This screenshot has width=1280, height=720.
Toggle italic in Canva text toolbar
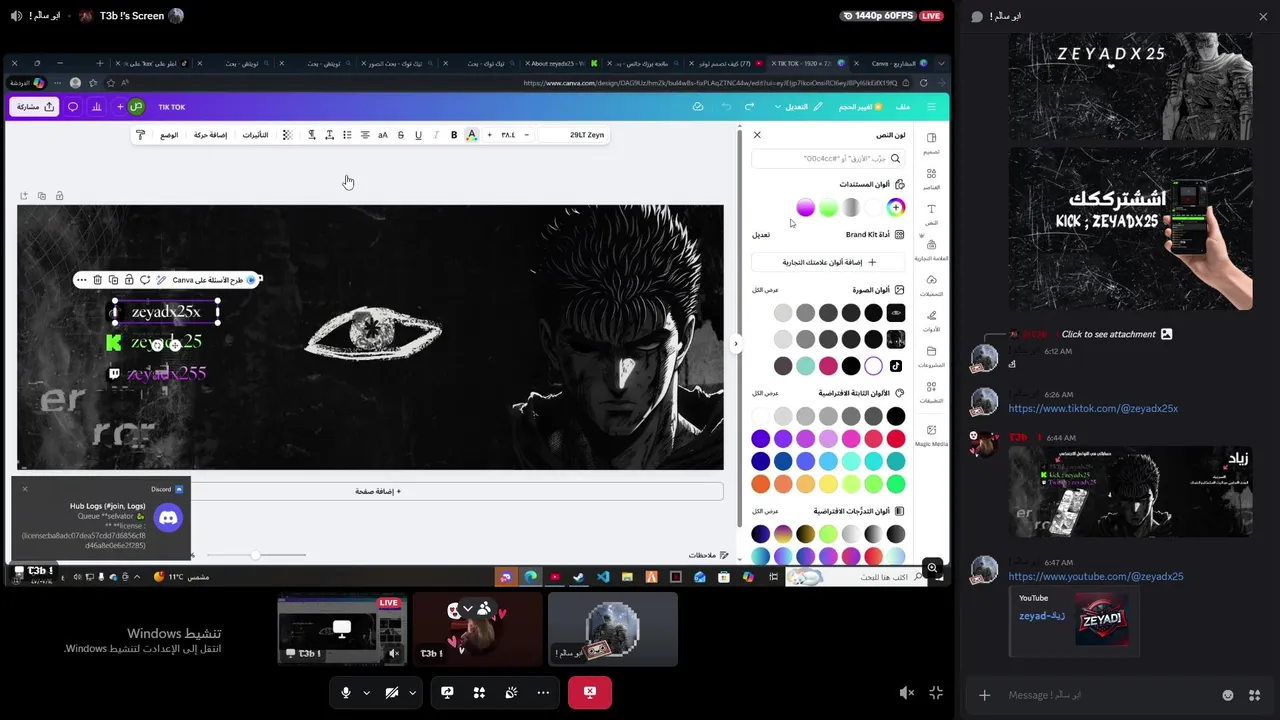click(436, 135)
